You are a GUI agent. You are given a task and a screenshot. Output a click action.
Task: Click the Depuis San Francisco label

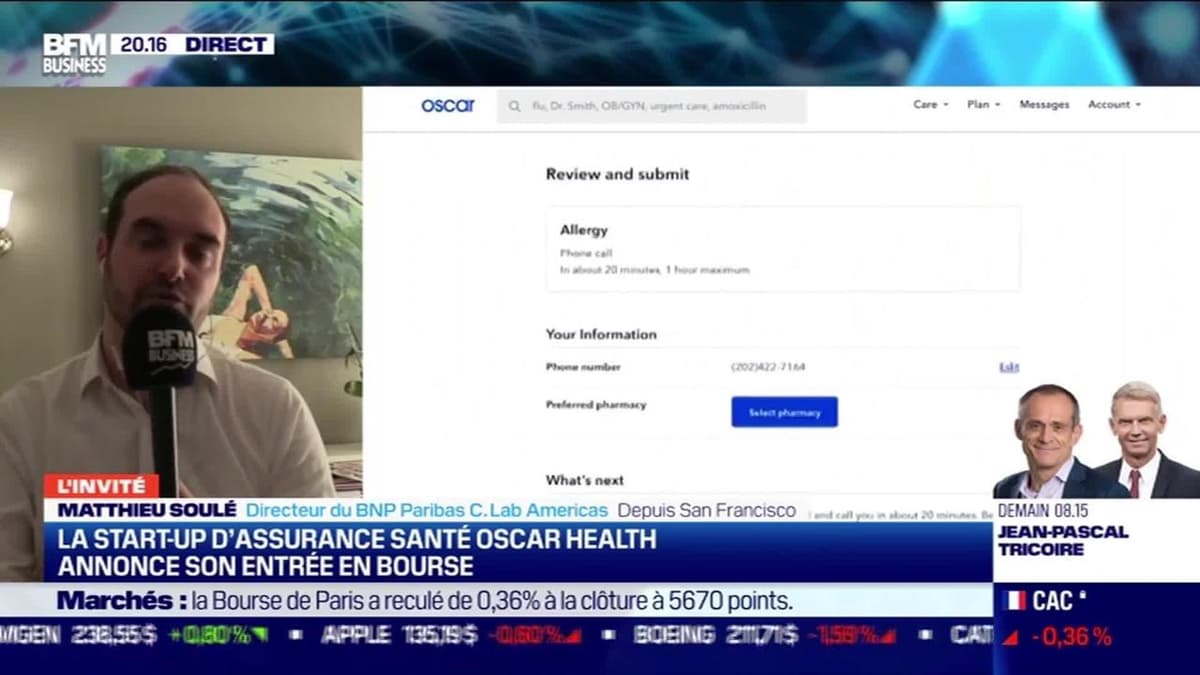pyautogui.click(x=707, y=510)
